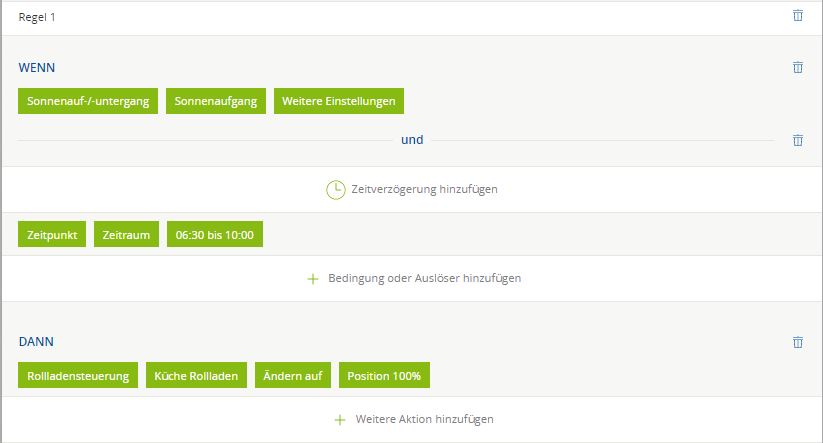This screenshot has height=443, width=823.
Task: Change the Sonnenaufgang option
Action: pos(216,102)
